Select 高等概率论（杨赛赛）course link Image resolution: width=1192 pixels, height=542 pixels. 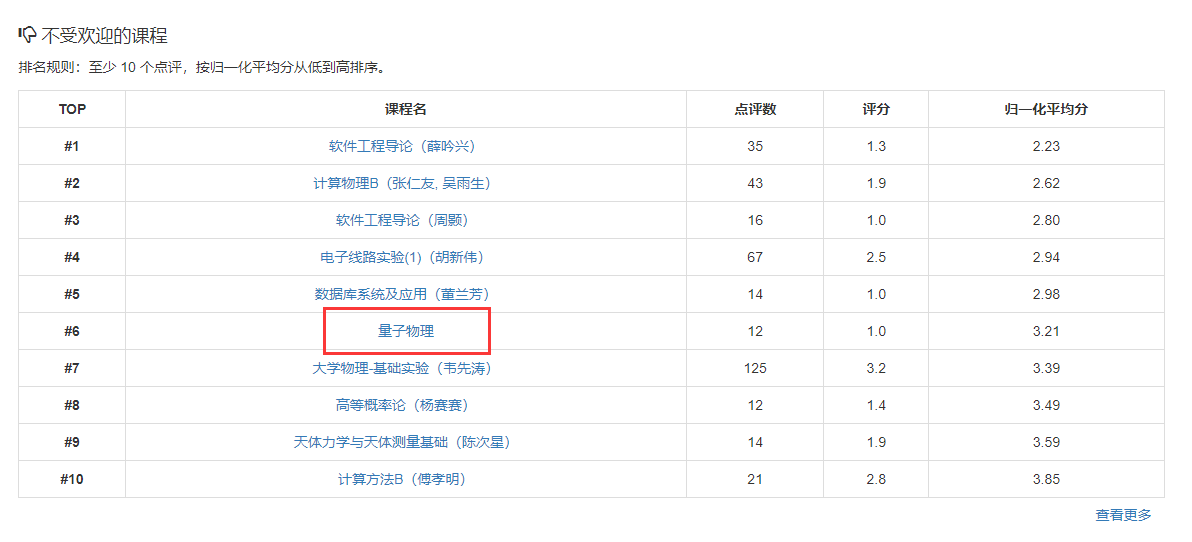point(402,405)
